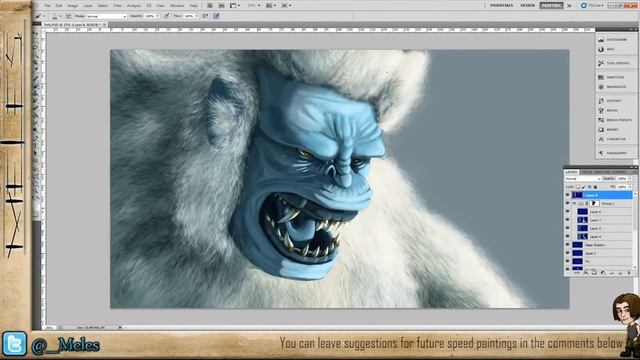Create a new group in Layers
This screenshot has height=360, width=640.
[x=611, y=273]
